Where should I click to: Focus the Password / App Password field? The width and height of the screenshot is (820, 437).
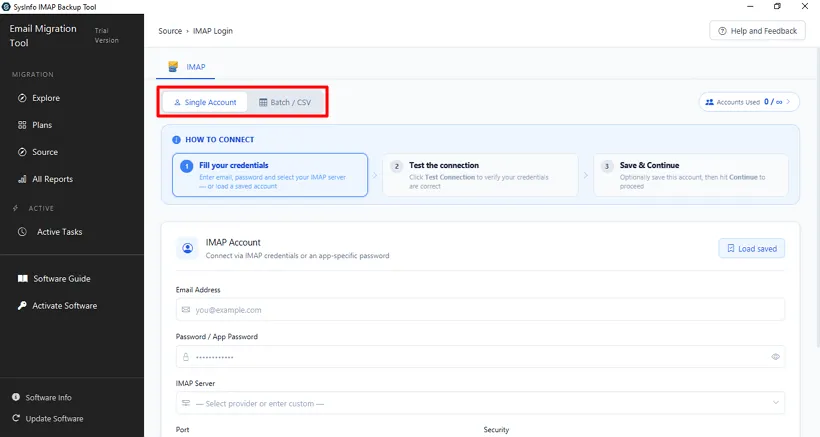(x=480, y=356)
